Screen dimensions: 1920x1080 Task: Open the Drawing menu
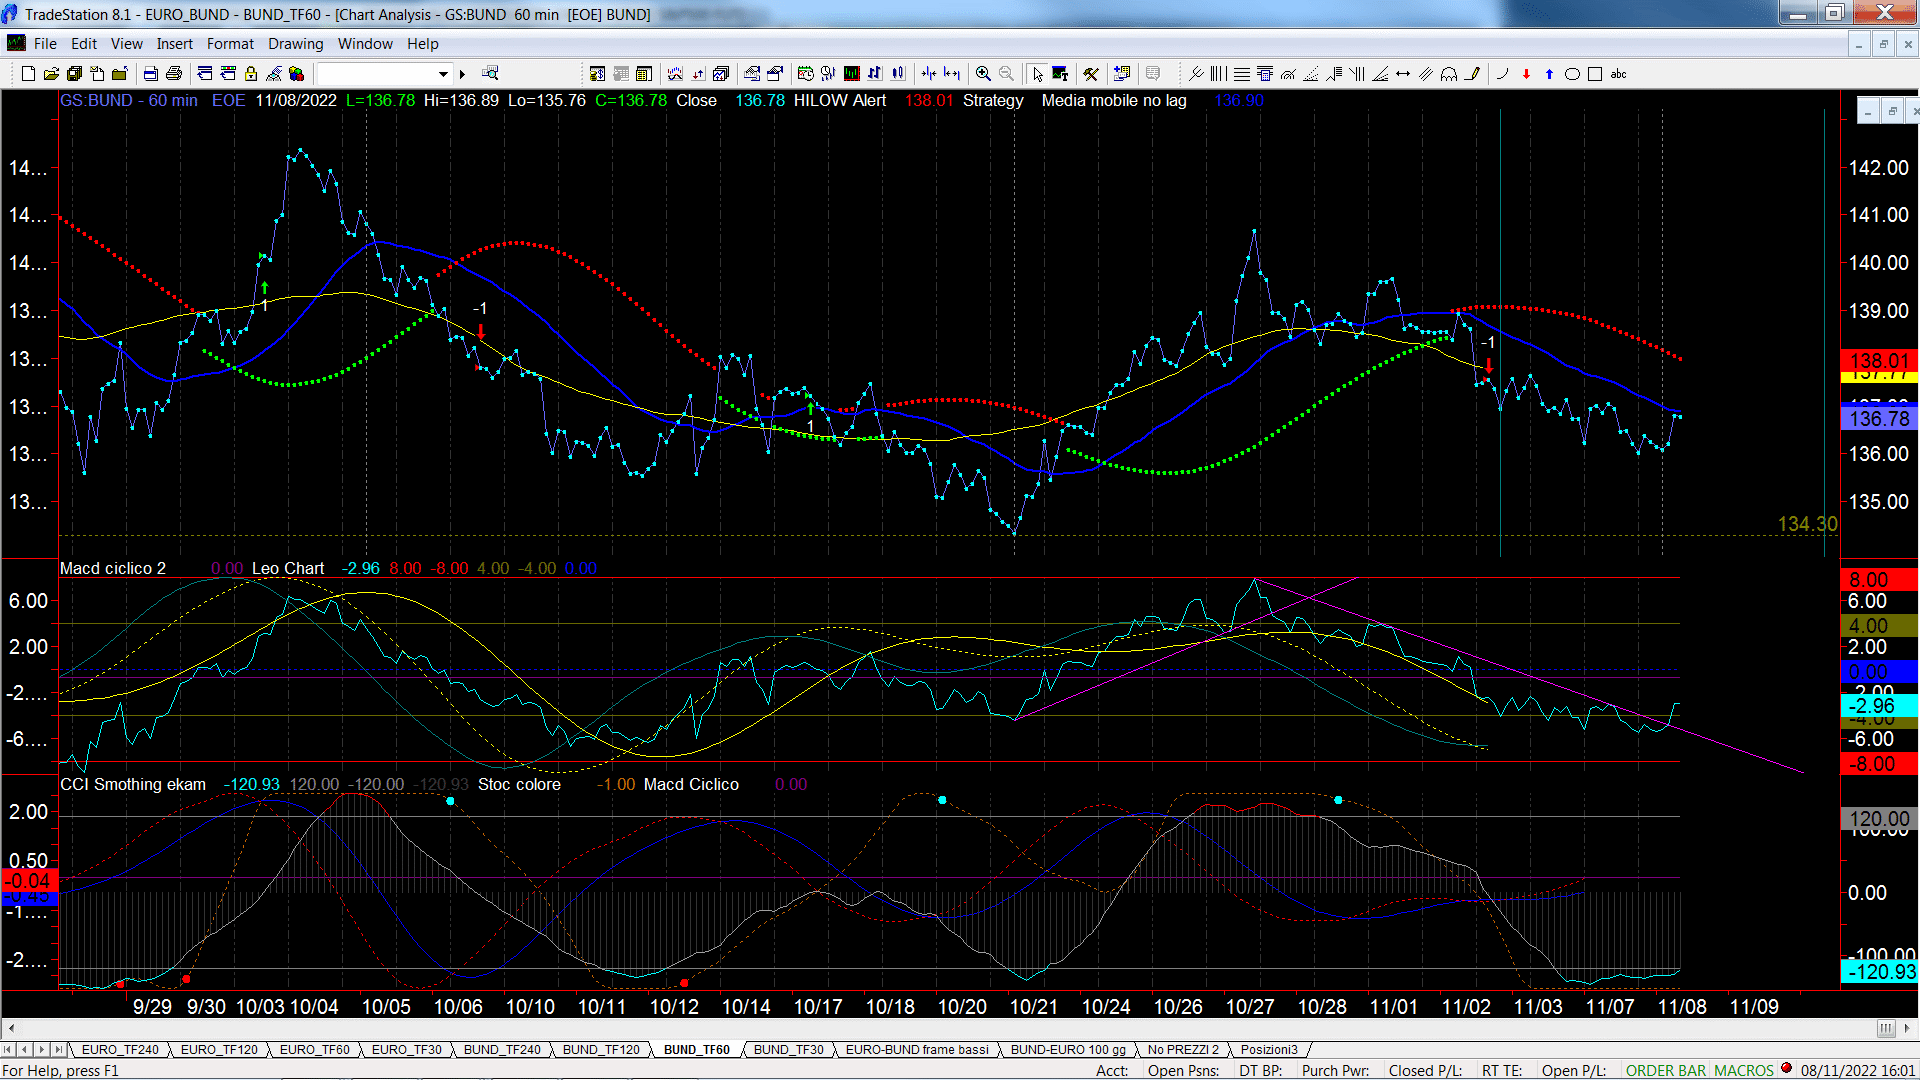tap(295, 43)
